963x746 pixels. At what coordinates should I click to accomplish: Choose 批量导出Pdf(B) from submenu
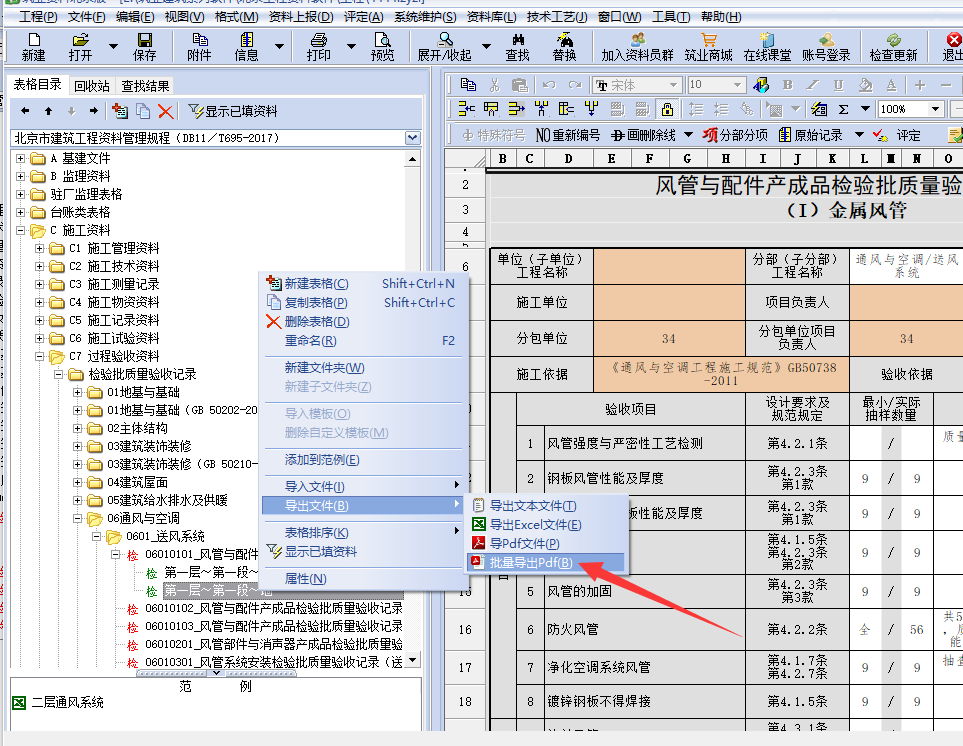546,562
